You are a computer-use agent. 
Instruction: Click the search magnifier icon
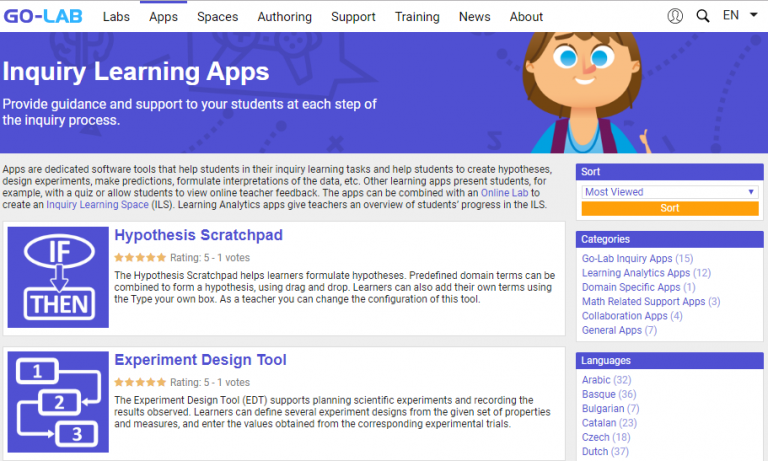(x=703, y=16)
